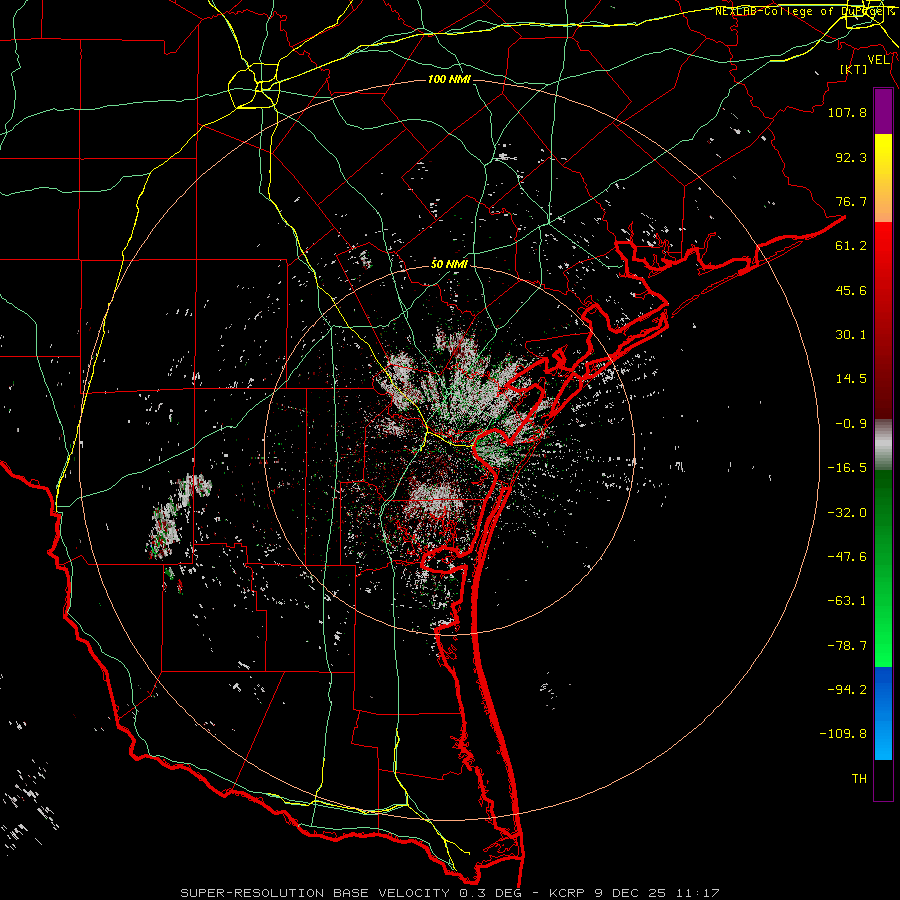Click the '[KT]' units label

[x=854, y=69]
